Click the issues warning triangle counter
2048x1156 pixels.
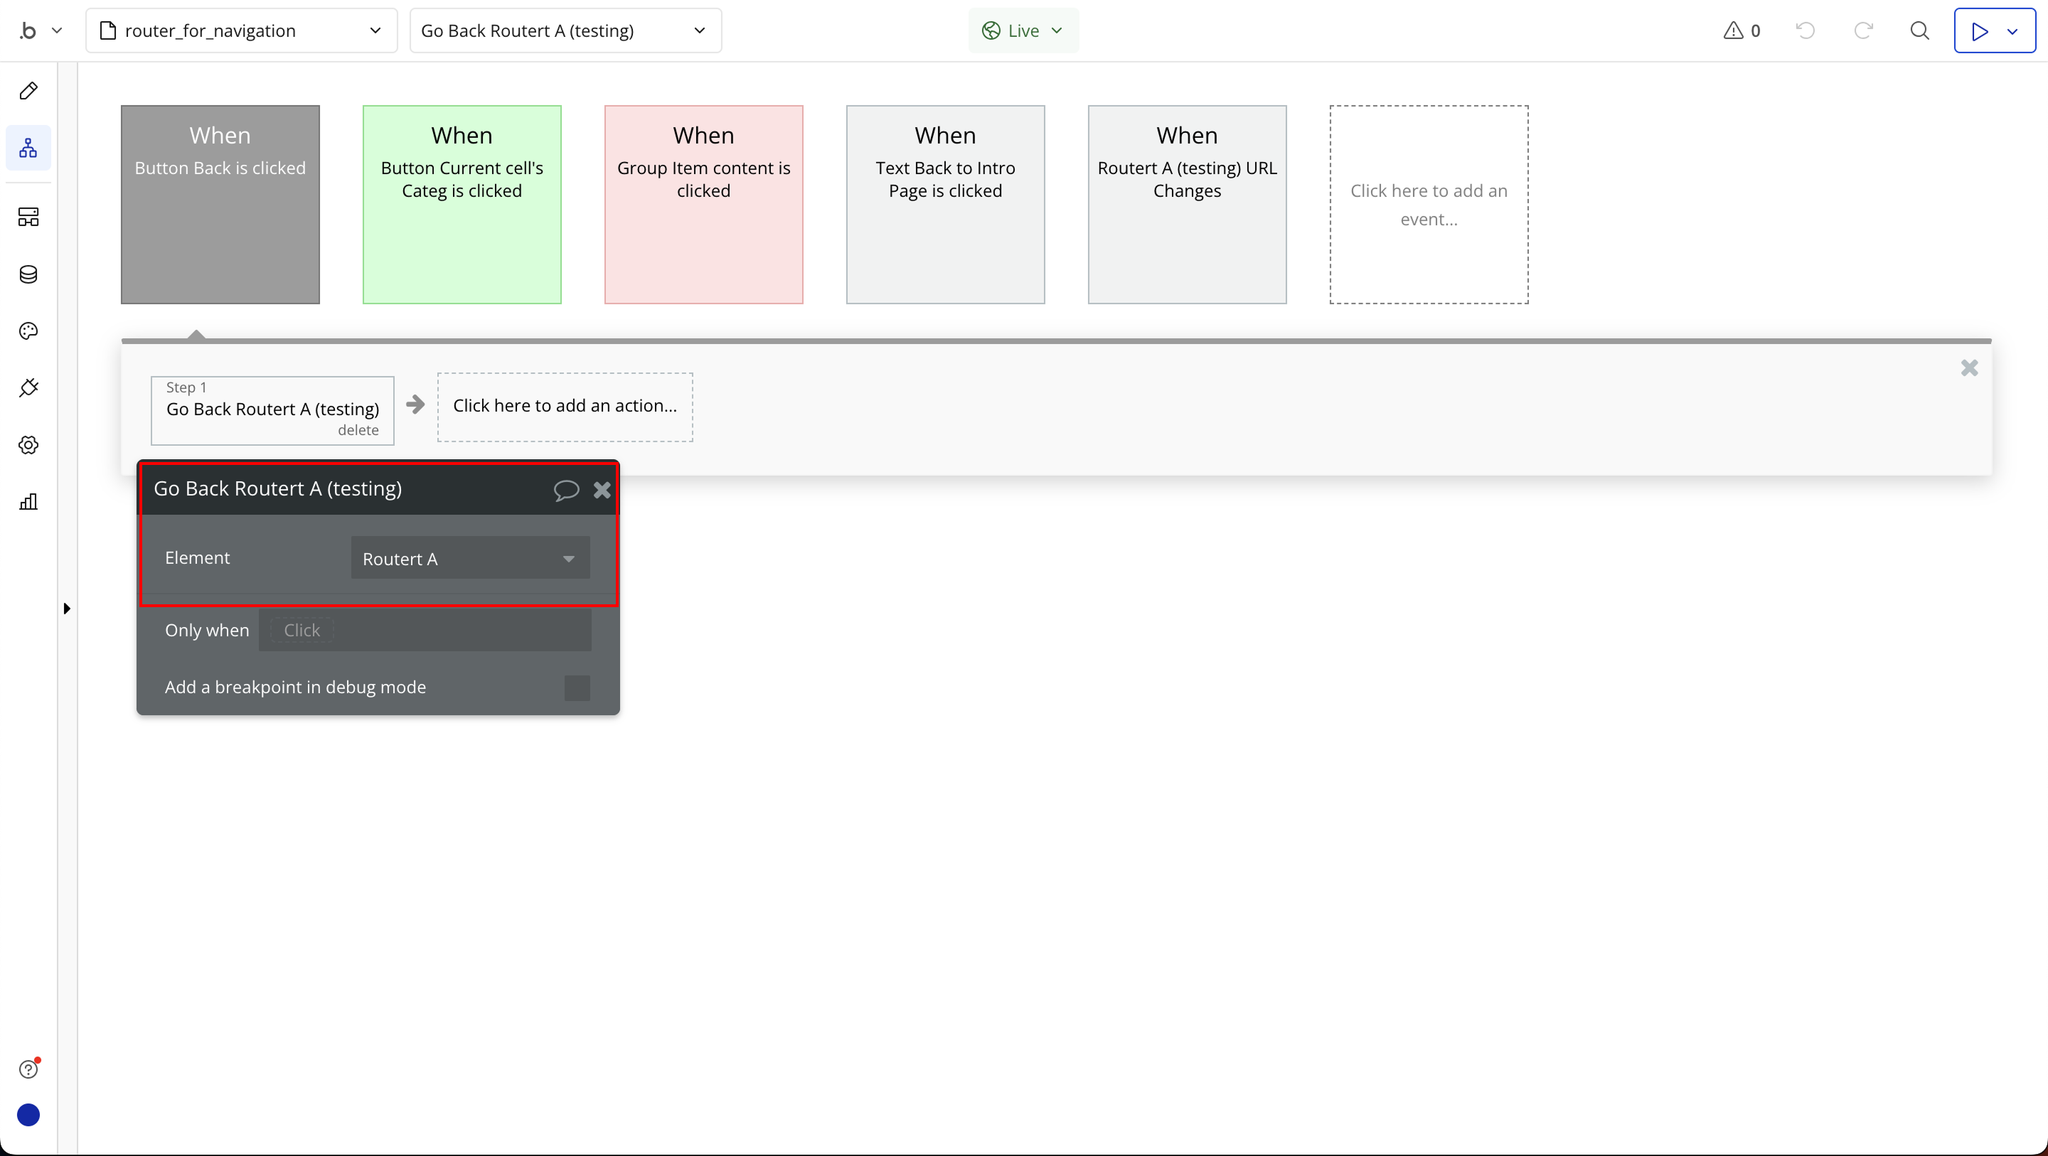[1741, 31]
